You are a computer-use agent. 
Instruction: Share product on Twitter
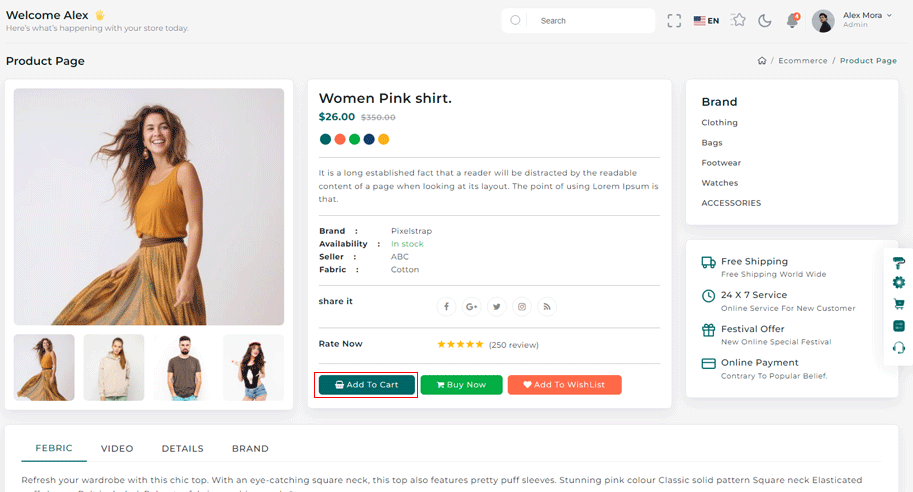[496, 307]
